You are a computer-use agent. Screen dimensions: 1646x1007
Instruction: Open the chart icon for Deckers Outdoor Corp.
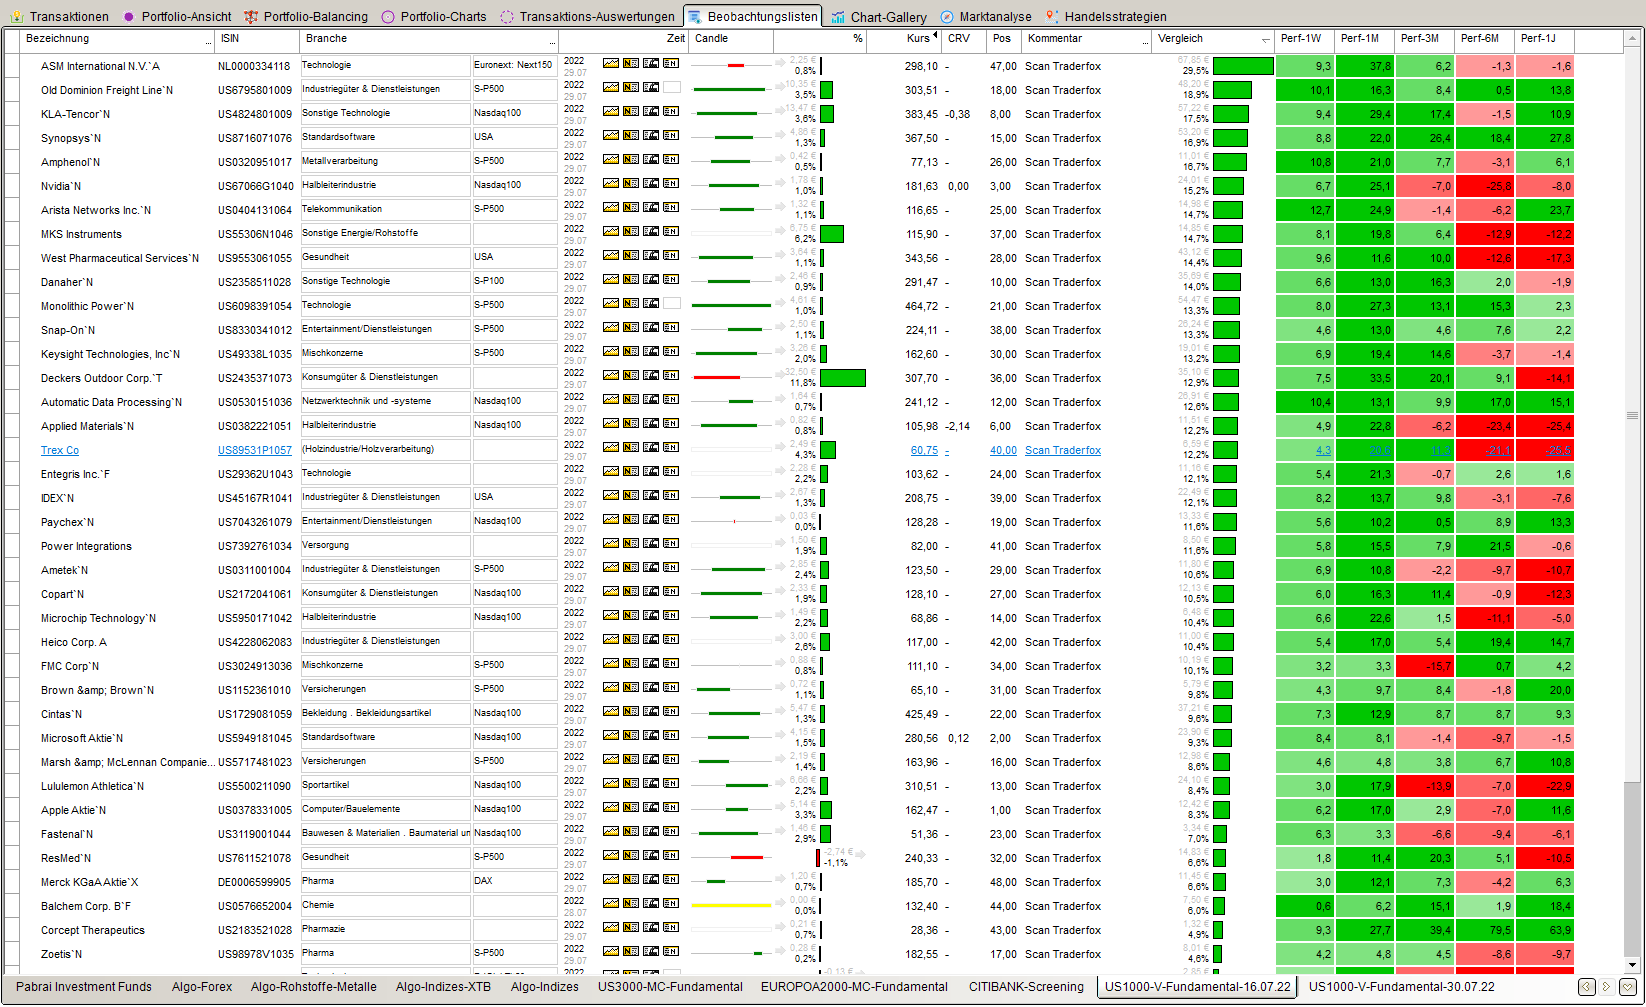tap(611, 375)
